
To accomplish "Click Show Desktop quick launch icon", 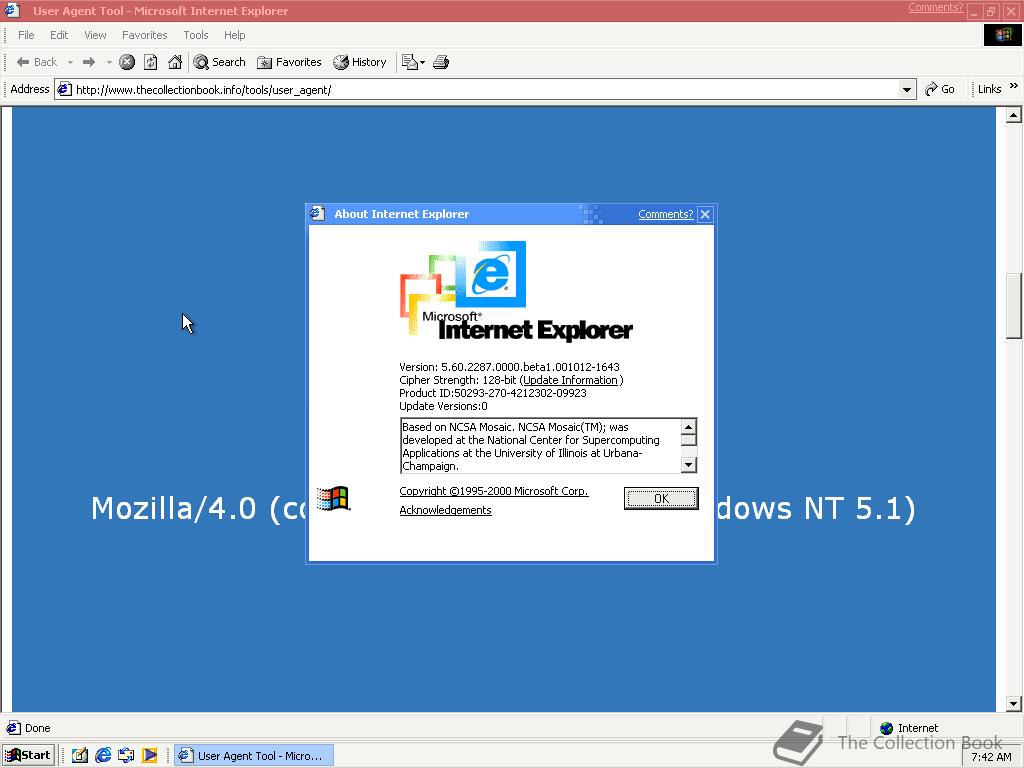I will click(80, 756).
